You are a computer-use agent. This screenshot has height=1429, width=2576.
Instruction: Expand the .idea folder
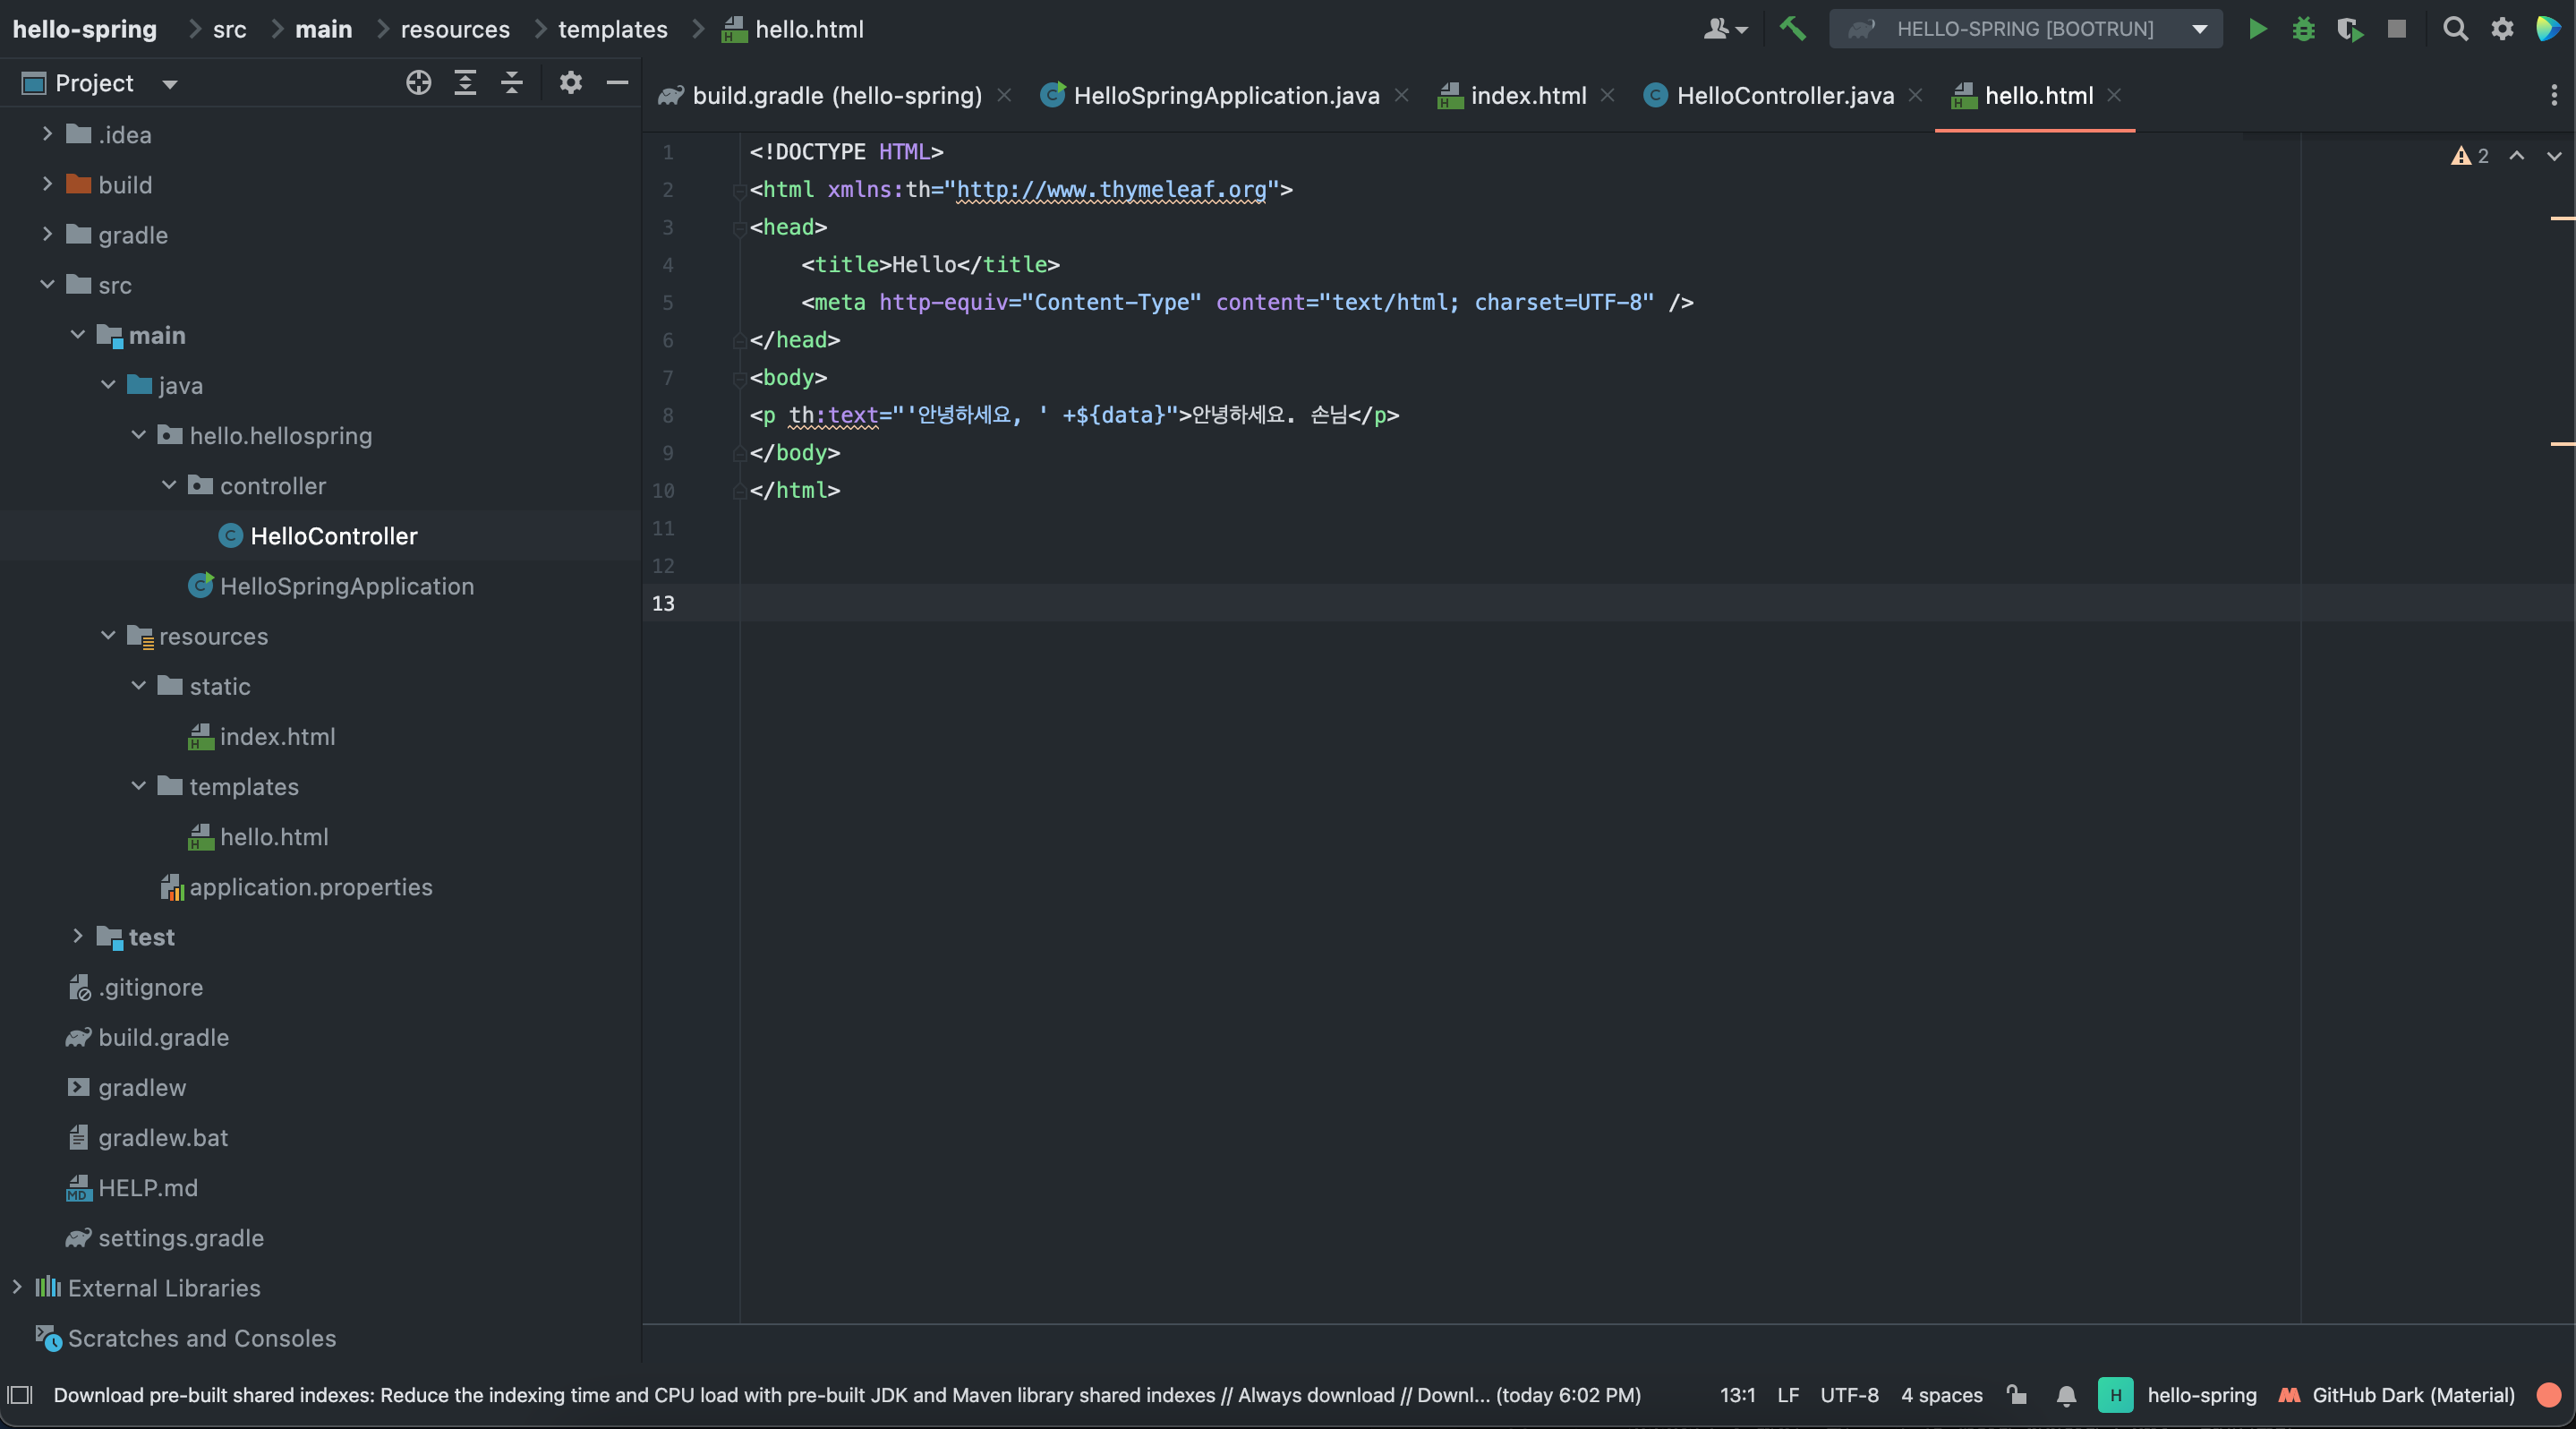point(47,134)
